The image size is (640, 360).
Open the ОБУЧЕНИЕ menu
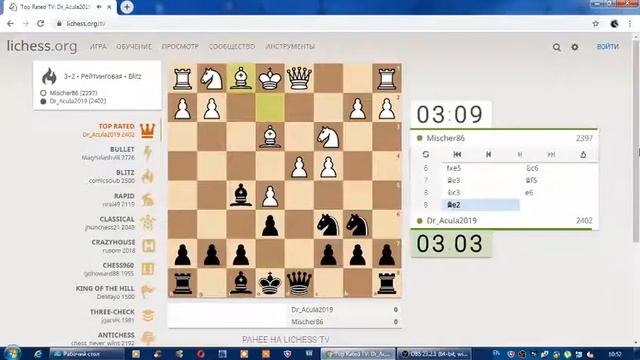point(134,47)
